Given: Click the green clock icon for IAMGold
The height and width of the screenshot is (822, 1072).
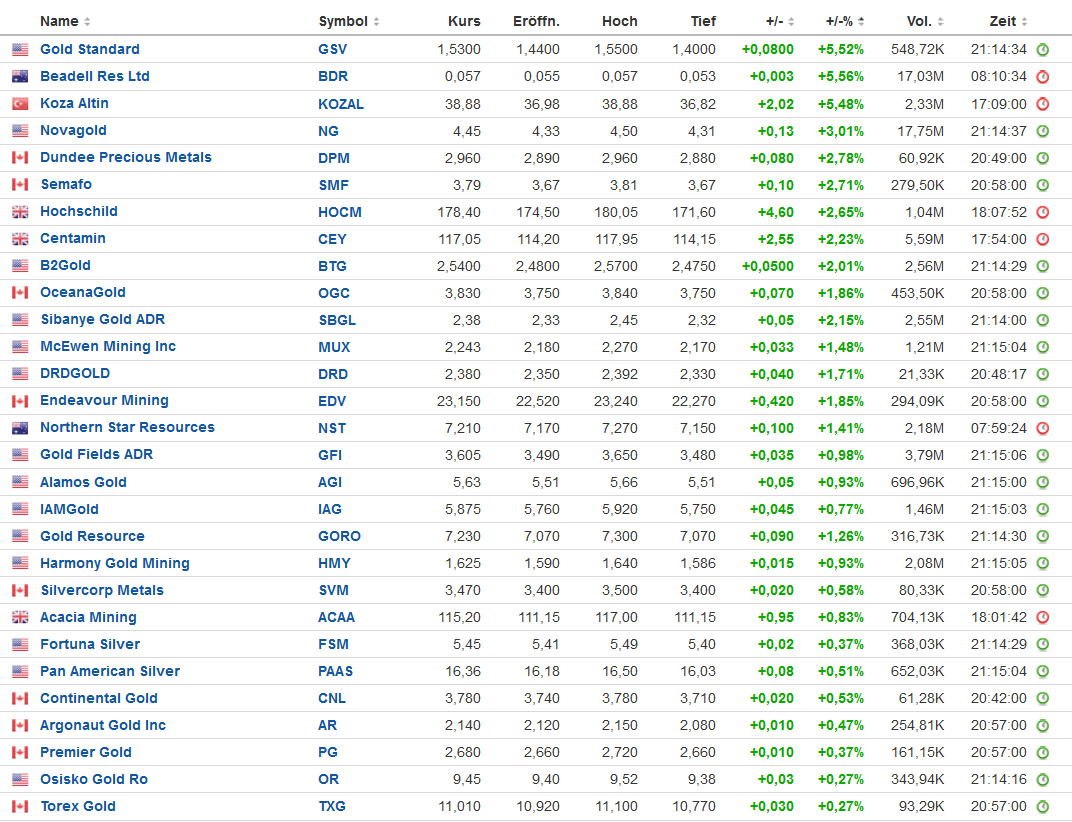Looking at the screenshot, I should tap(1043, 509).
